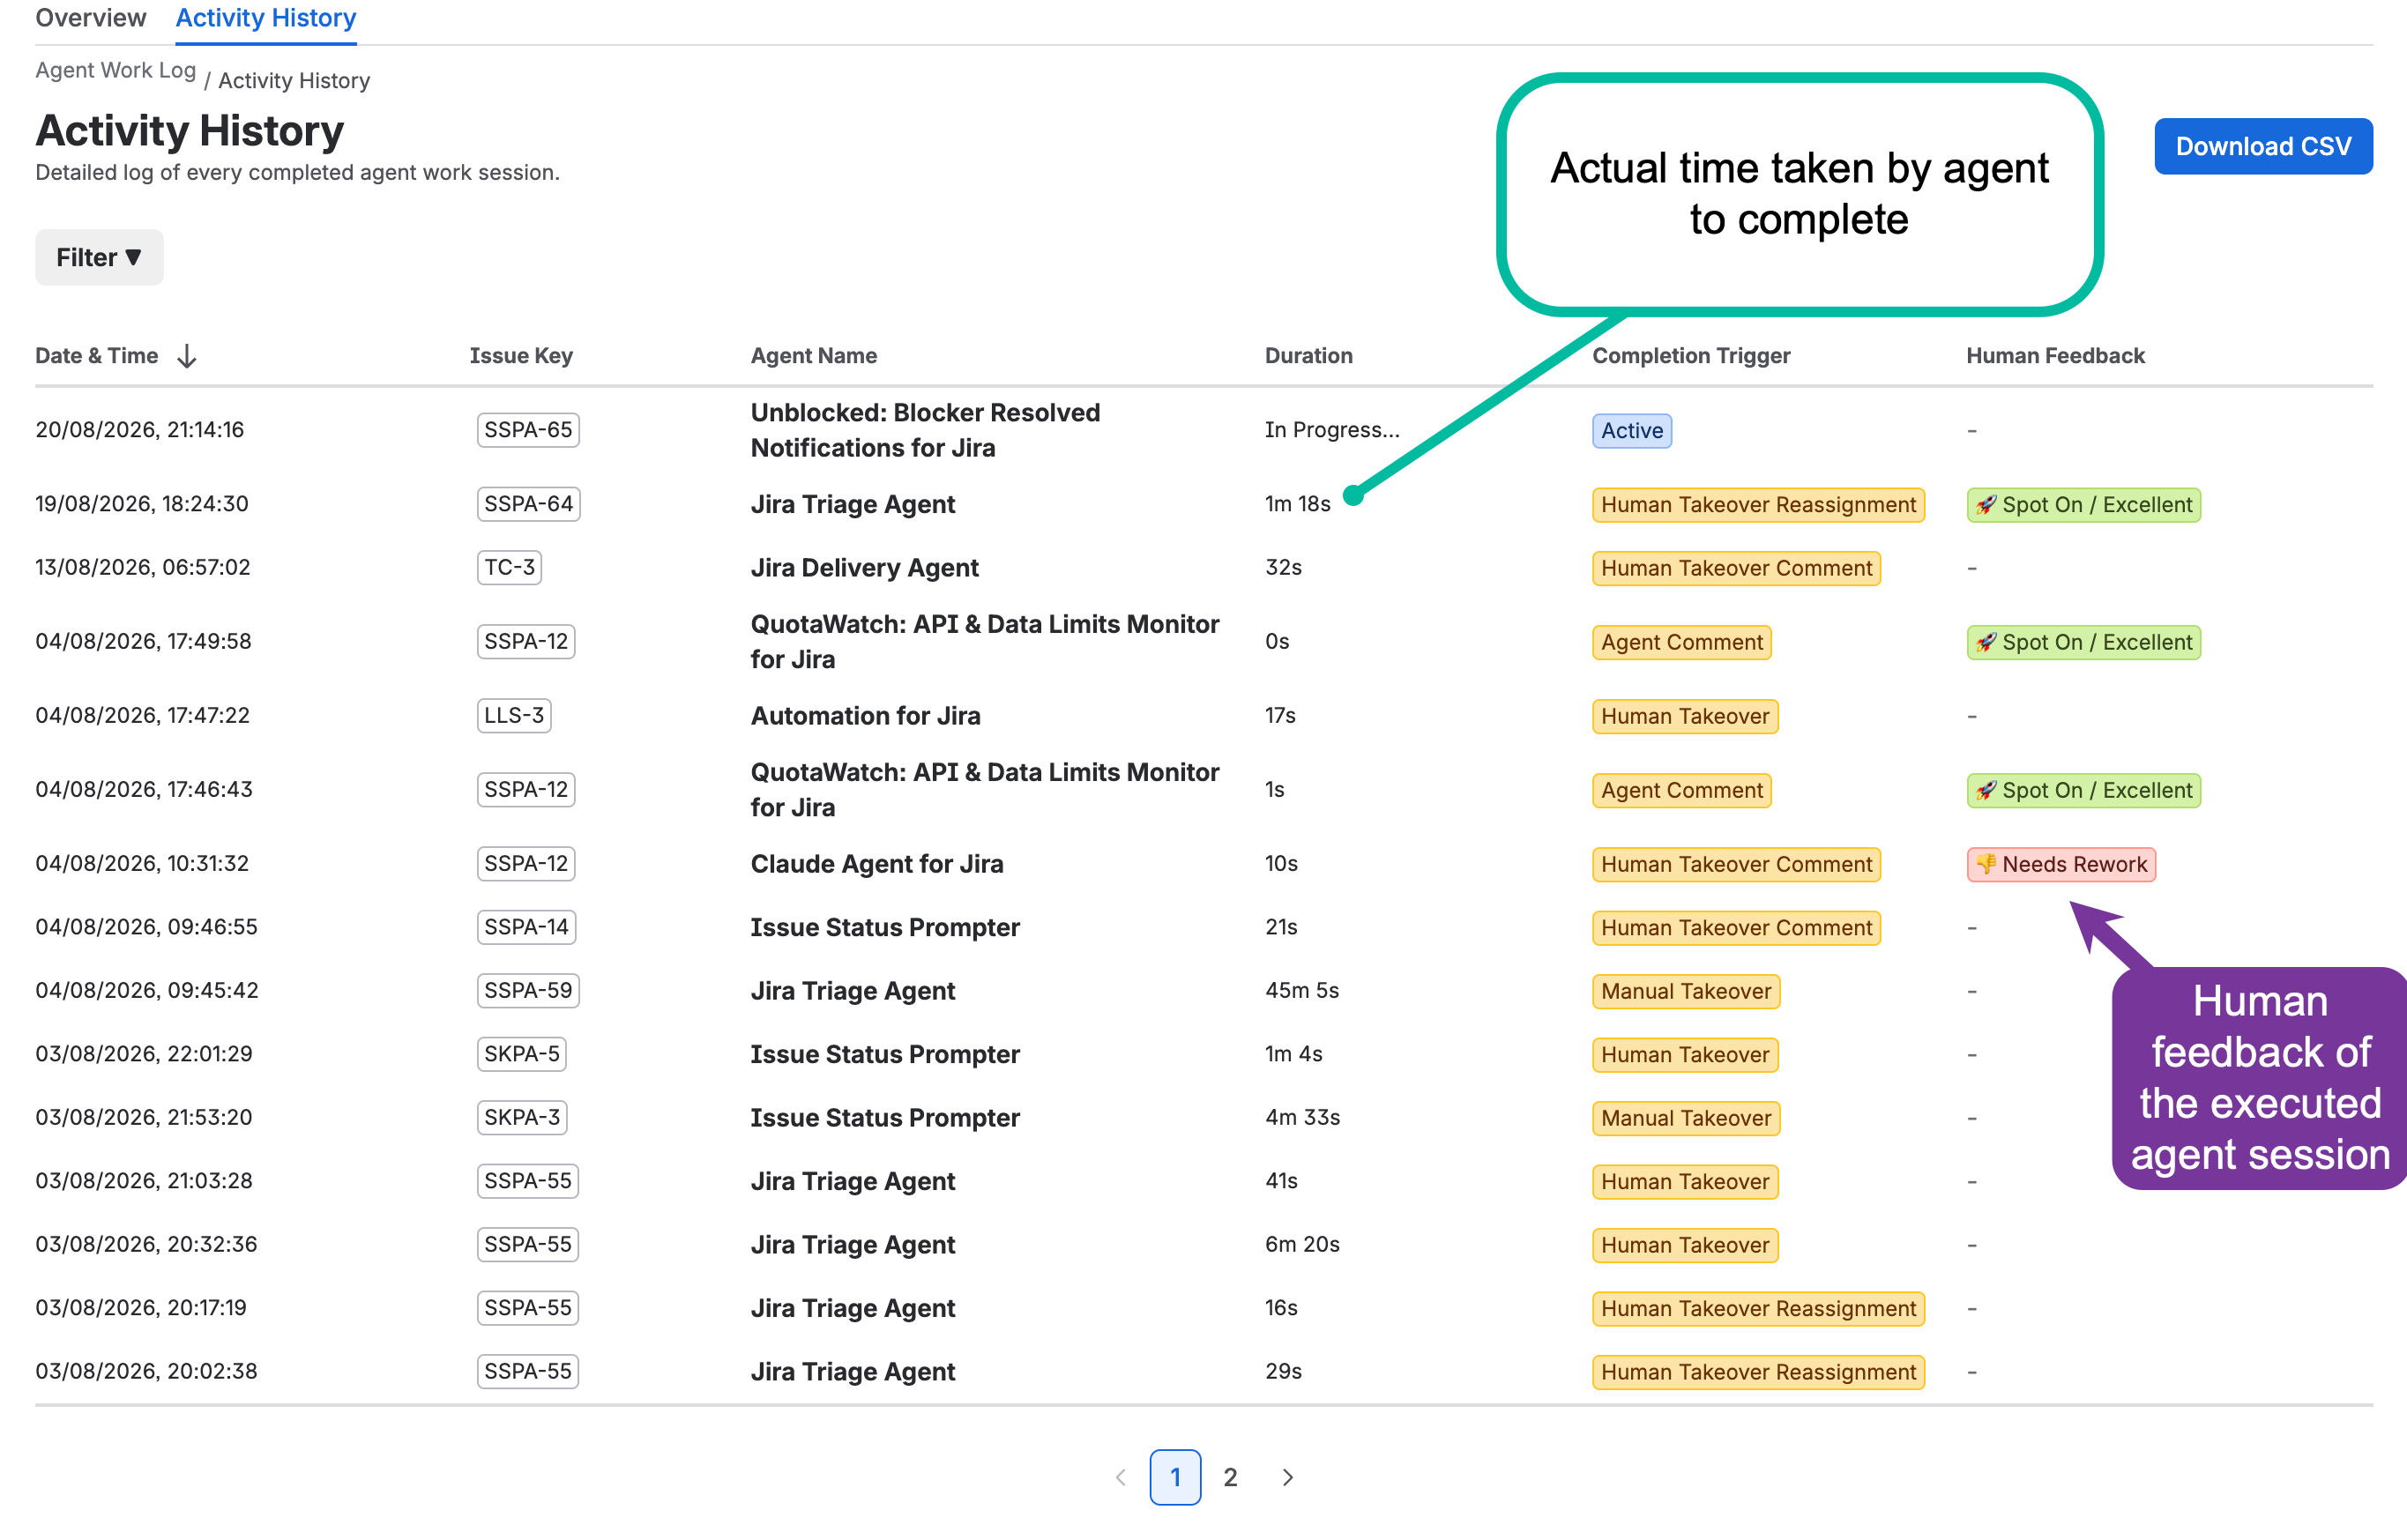Switch to the Overview tab
The width and height of the screenshot is (2407, 1540).
tap(90, 18)
